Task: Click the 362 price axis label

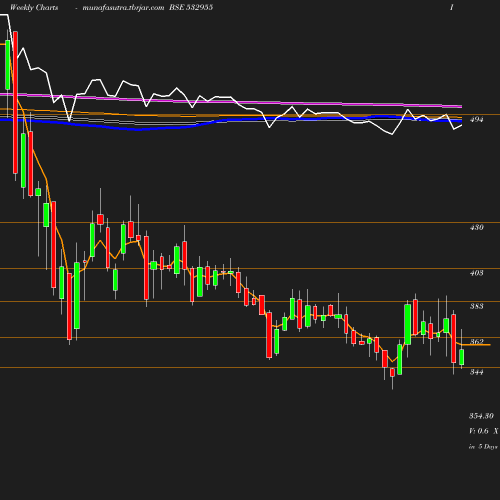Action: 476,342
